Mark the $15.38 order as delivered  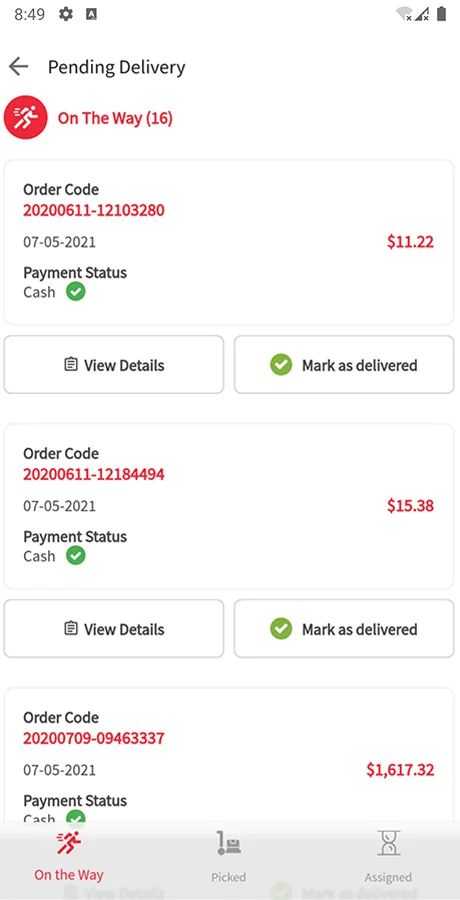click(x=344, y=629)
